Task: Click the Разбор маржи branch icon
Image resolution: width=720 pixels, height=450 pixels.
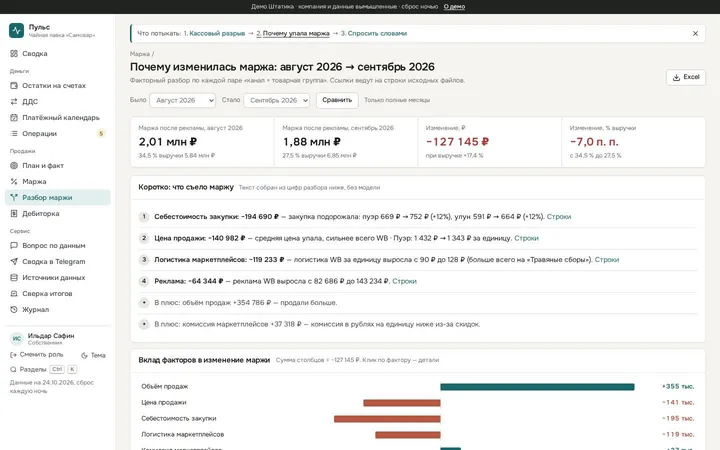Action: tap(14, 197)
